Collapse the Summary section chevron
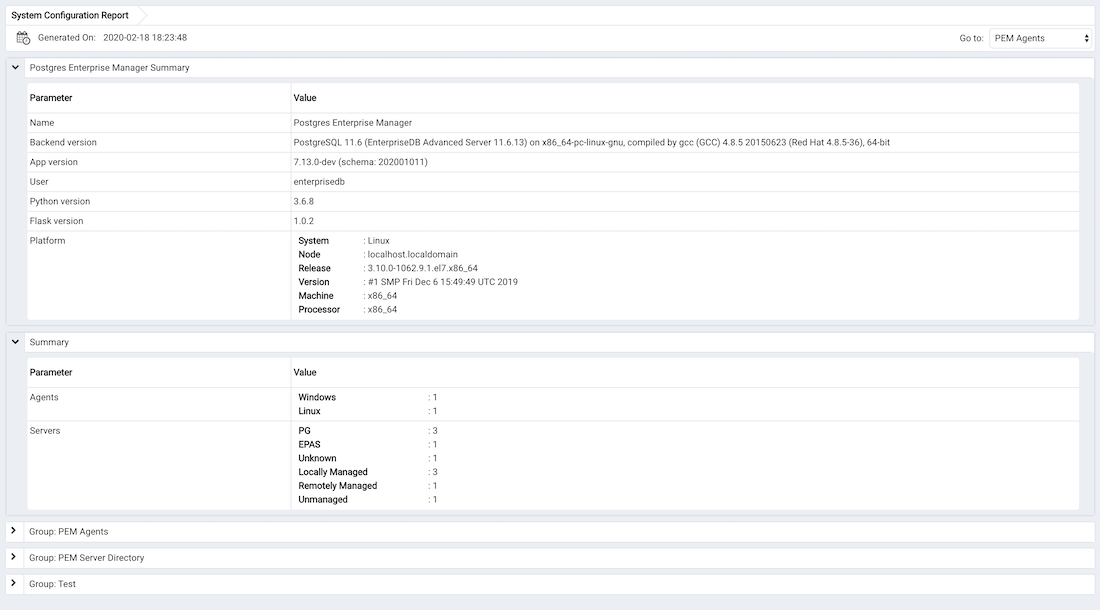 click(15, 342)
